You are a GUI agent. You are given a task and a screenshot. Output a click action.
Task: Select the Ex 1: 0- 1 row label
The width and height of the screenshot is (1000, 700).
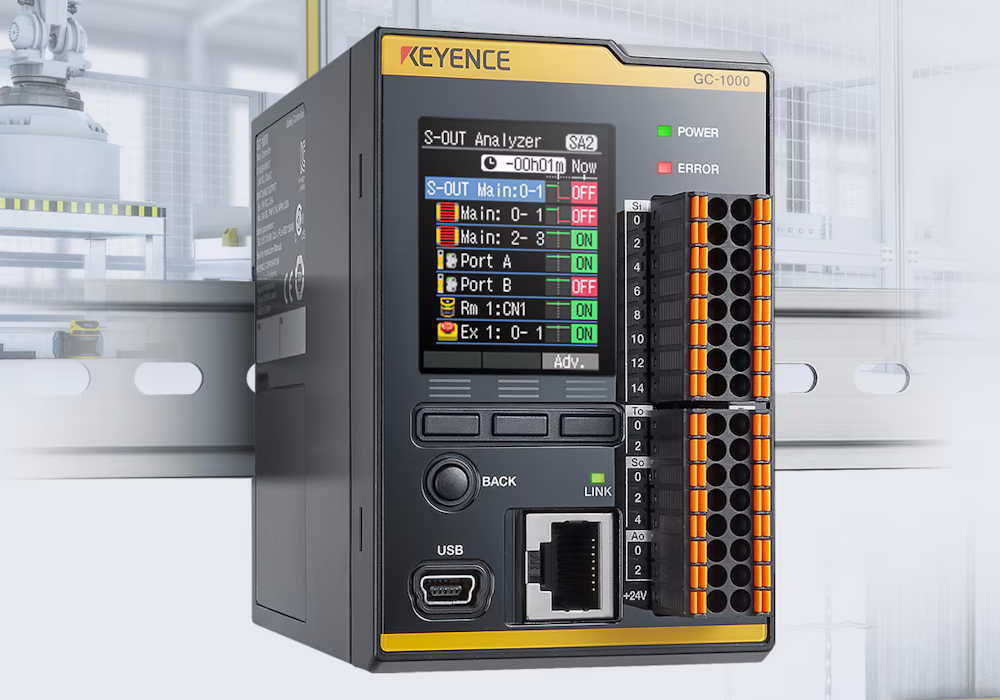(x=502, y=332)
